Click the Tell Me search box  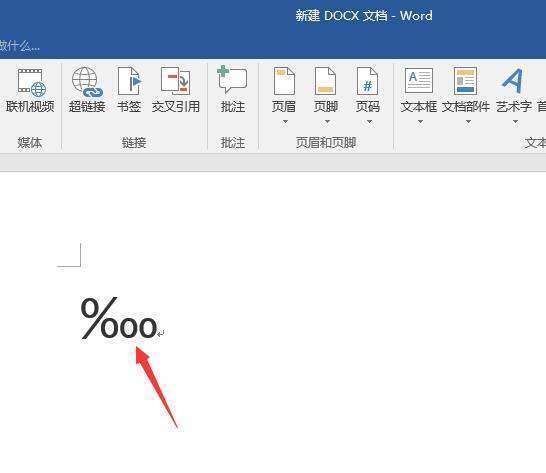(x=20, y=46)
